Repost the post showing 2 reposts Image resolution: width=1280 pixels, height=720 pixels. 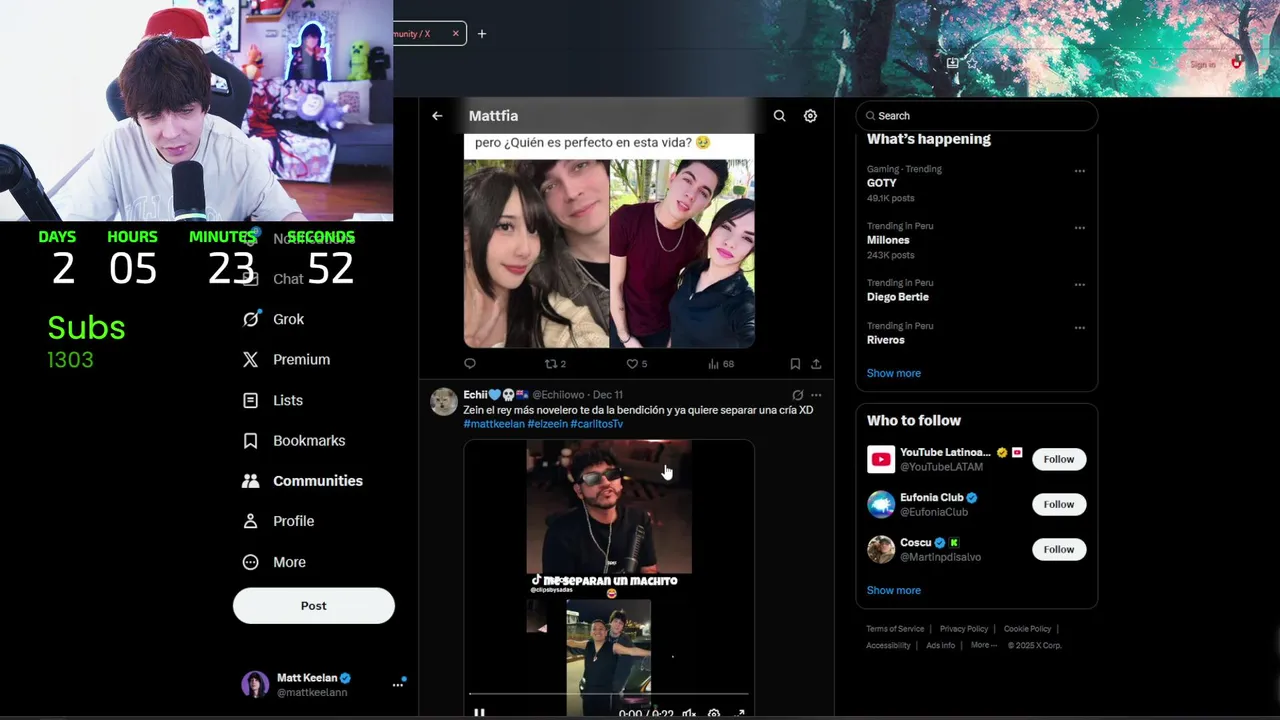[x=555, y=364]
